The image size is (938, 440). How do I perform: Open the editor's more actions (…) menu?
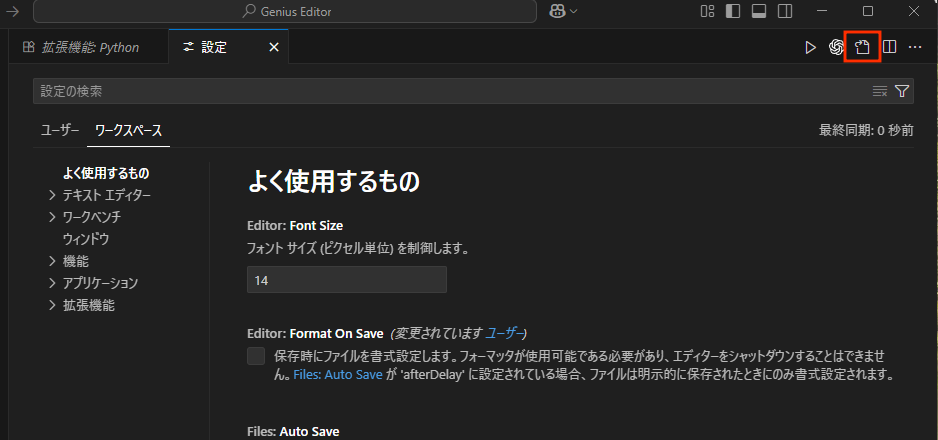(914, 47)
